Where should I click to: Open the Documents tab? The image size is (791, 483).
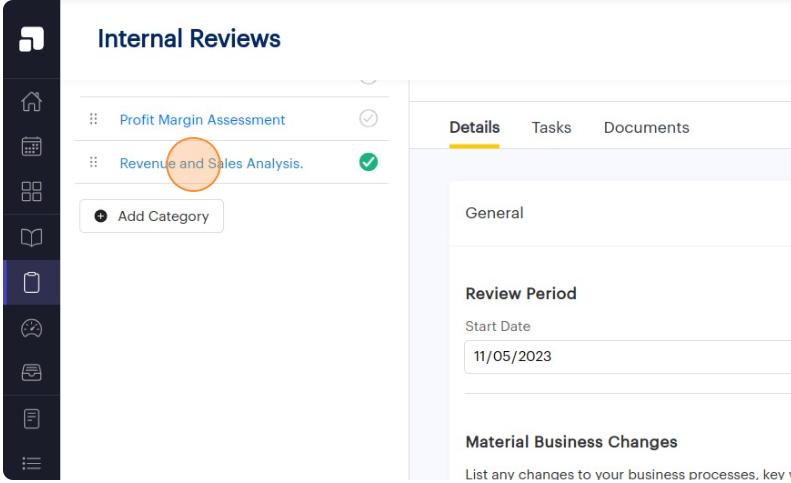646,127
